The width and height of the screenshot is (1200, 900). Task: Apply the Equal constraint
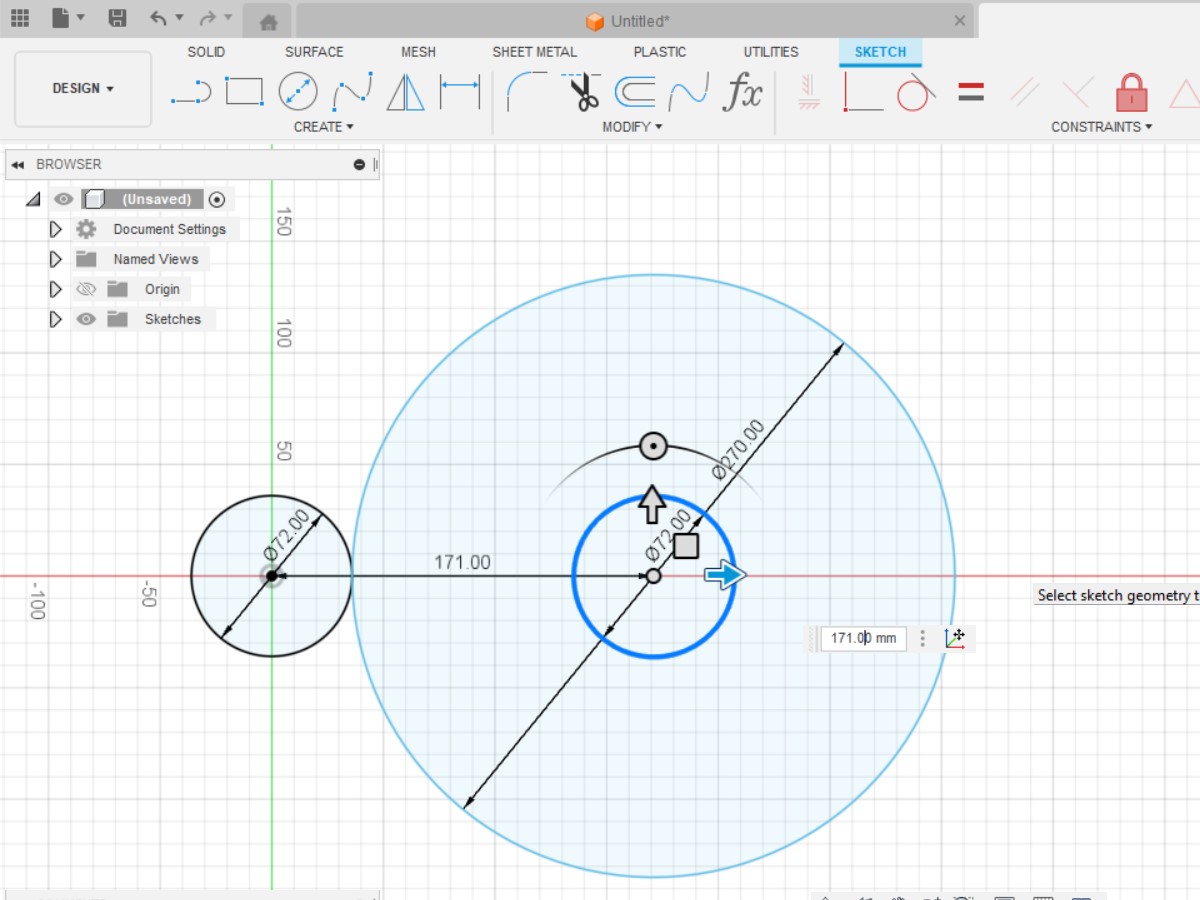tap(969, 90)
